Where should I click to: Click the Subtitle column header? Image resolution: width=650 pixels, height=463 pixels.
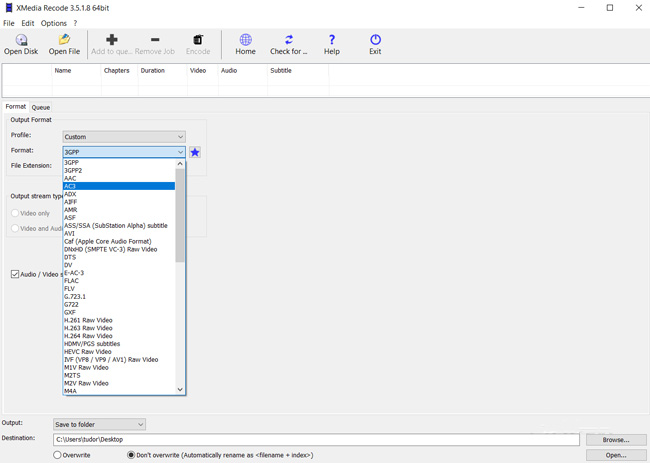tap(298, 70)
